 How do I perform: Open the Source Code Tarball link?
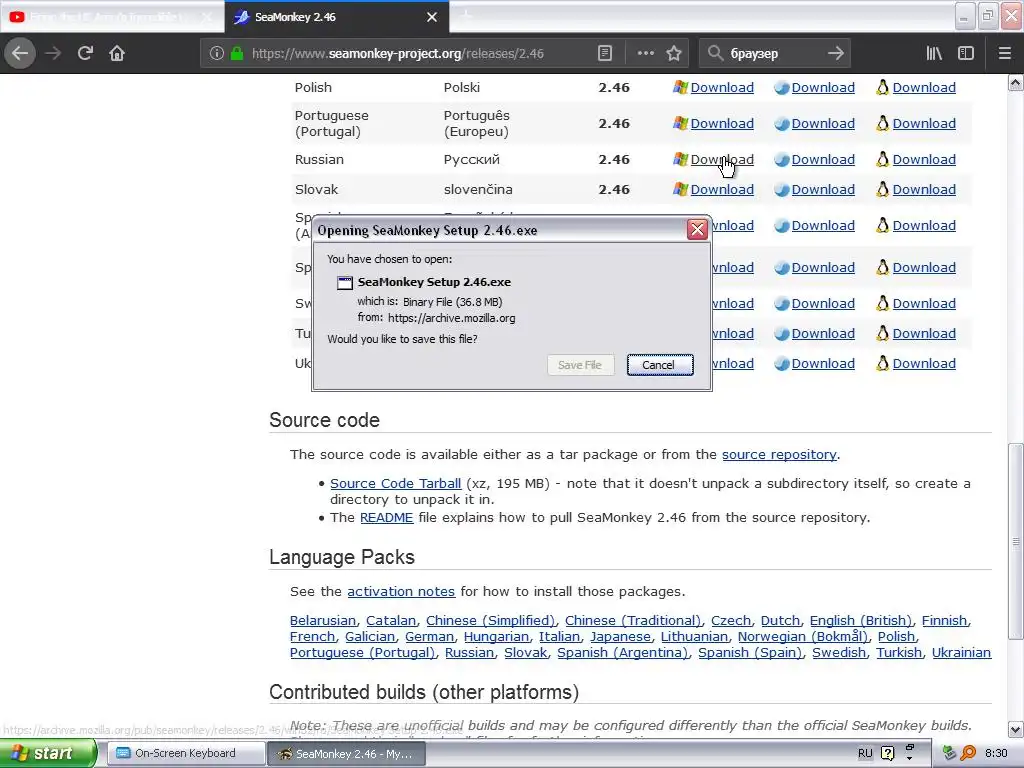point(395,483)
